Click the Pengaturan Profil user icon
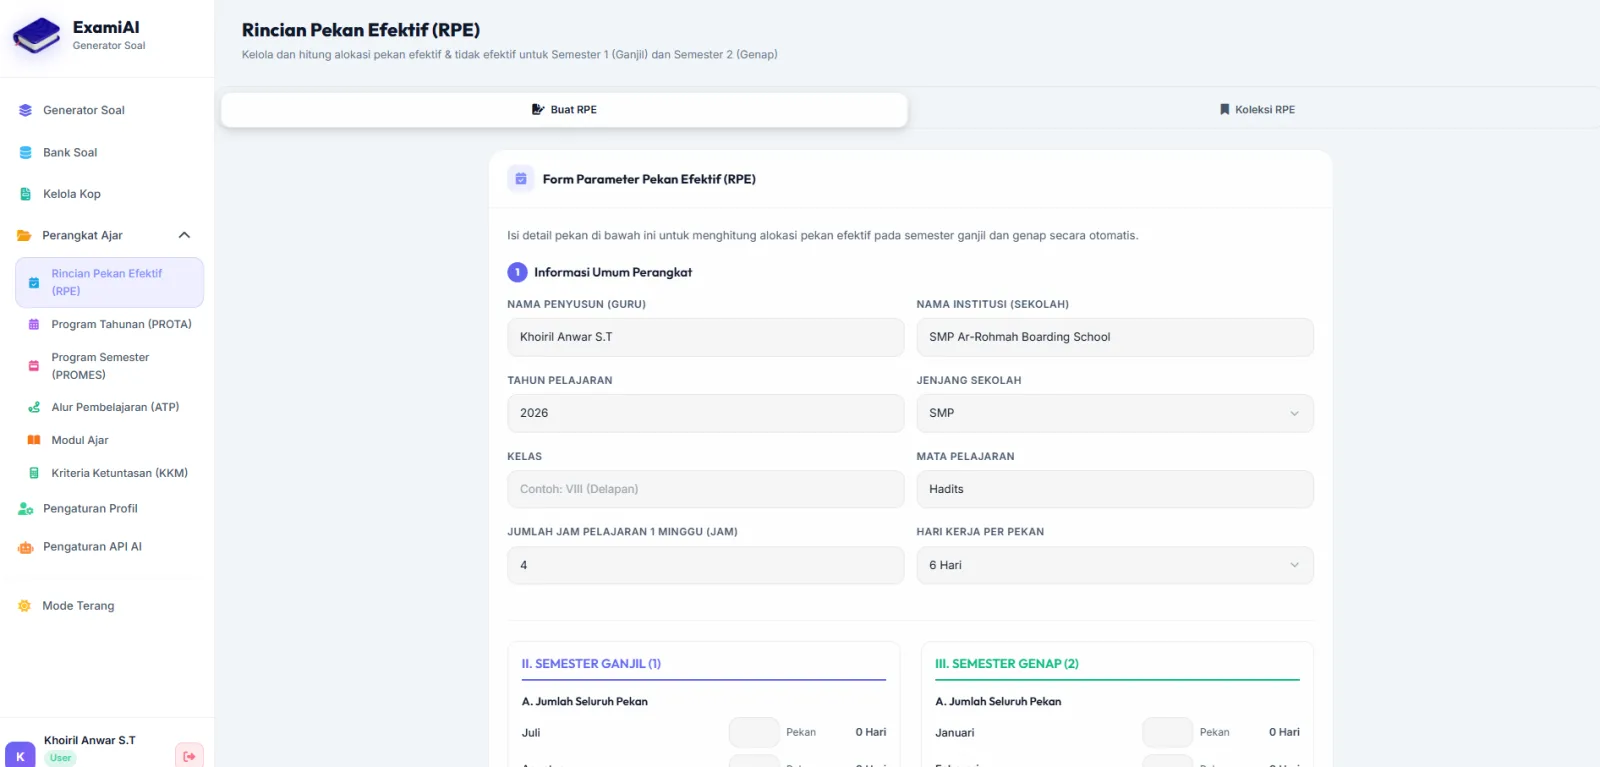 (26, 509)
